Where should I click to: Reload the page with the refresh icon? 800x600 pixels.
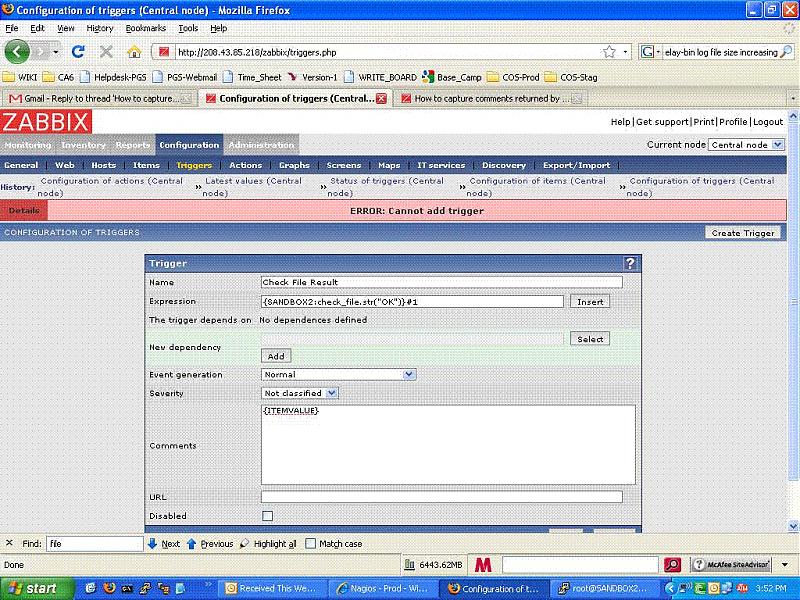78,51
